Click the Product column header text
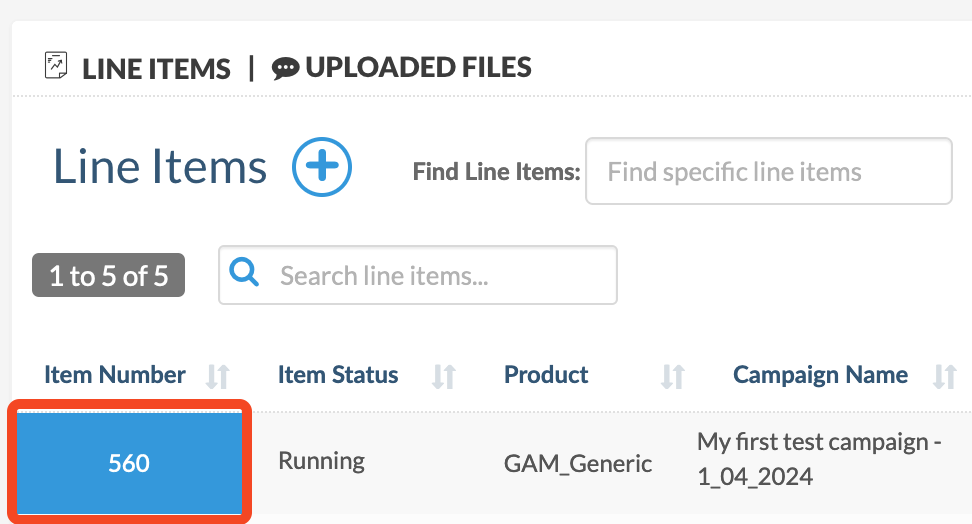Image resolution: width=972 pixels, height=524 pixels. click(x=546, y=375)
